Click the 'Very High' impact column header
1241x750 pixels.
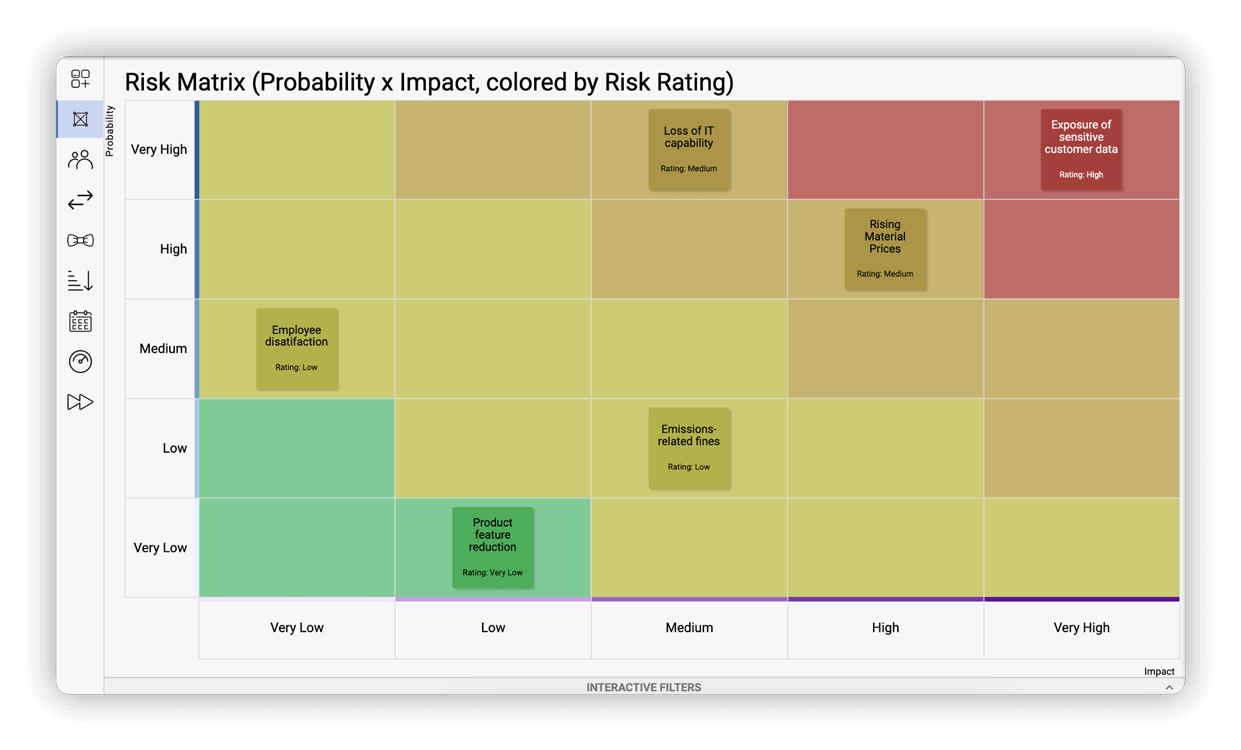coord(1081,628)
